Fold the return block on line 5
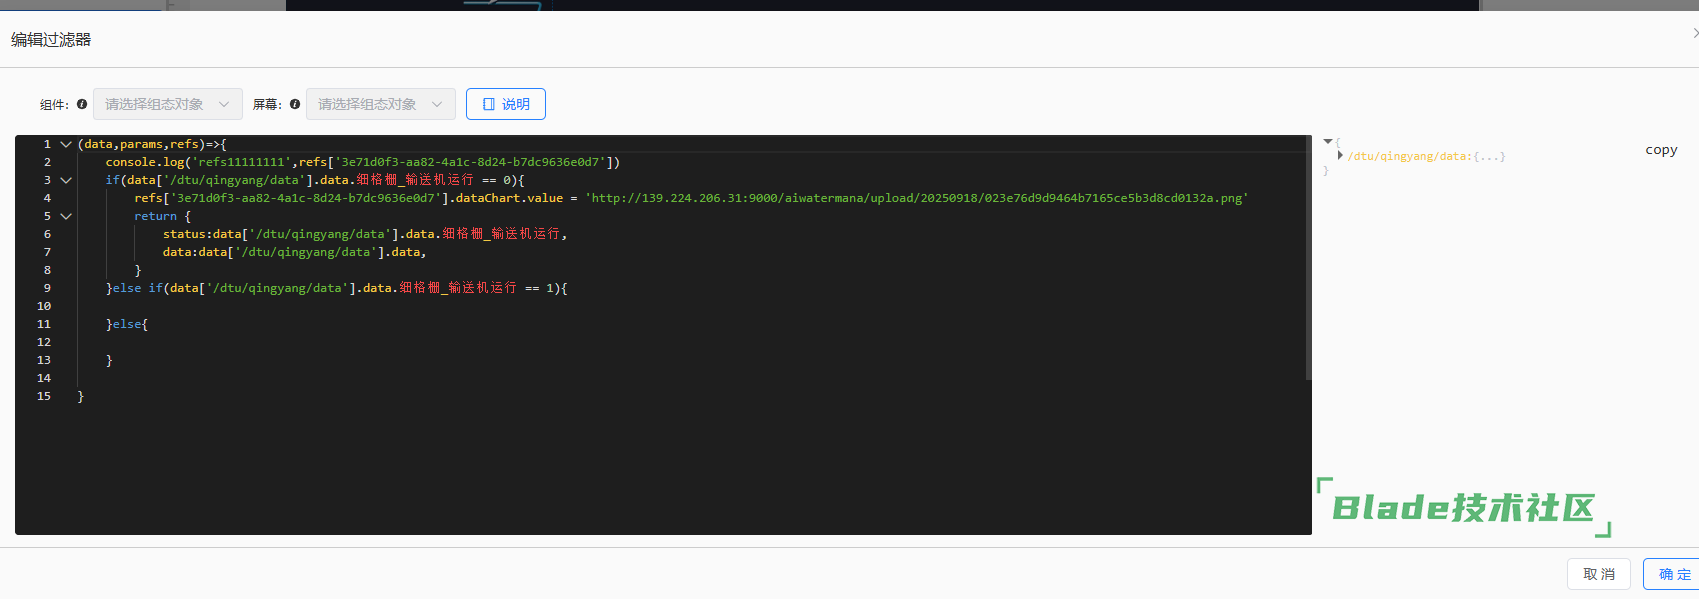Viewport: 1699px width, 599px height. 66,216
